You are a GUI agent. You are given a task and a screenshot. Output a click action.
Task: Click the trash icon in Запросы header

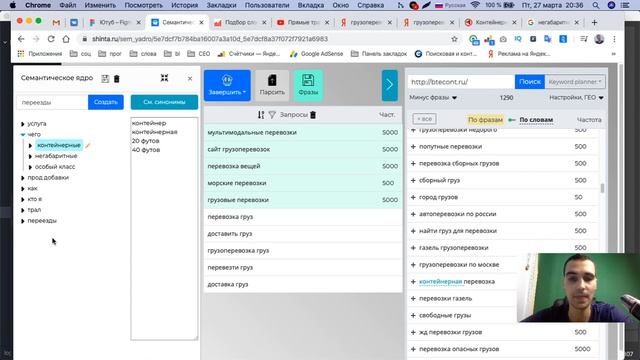click(x=313, y=115)
